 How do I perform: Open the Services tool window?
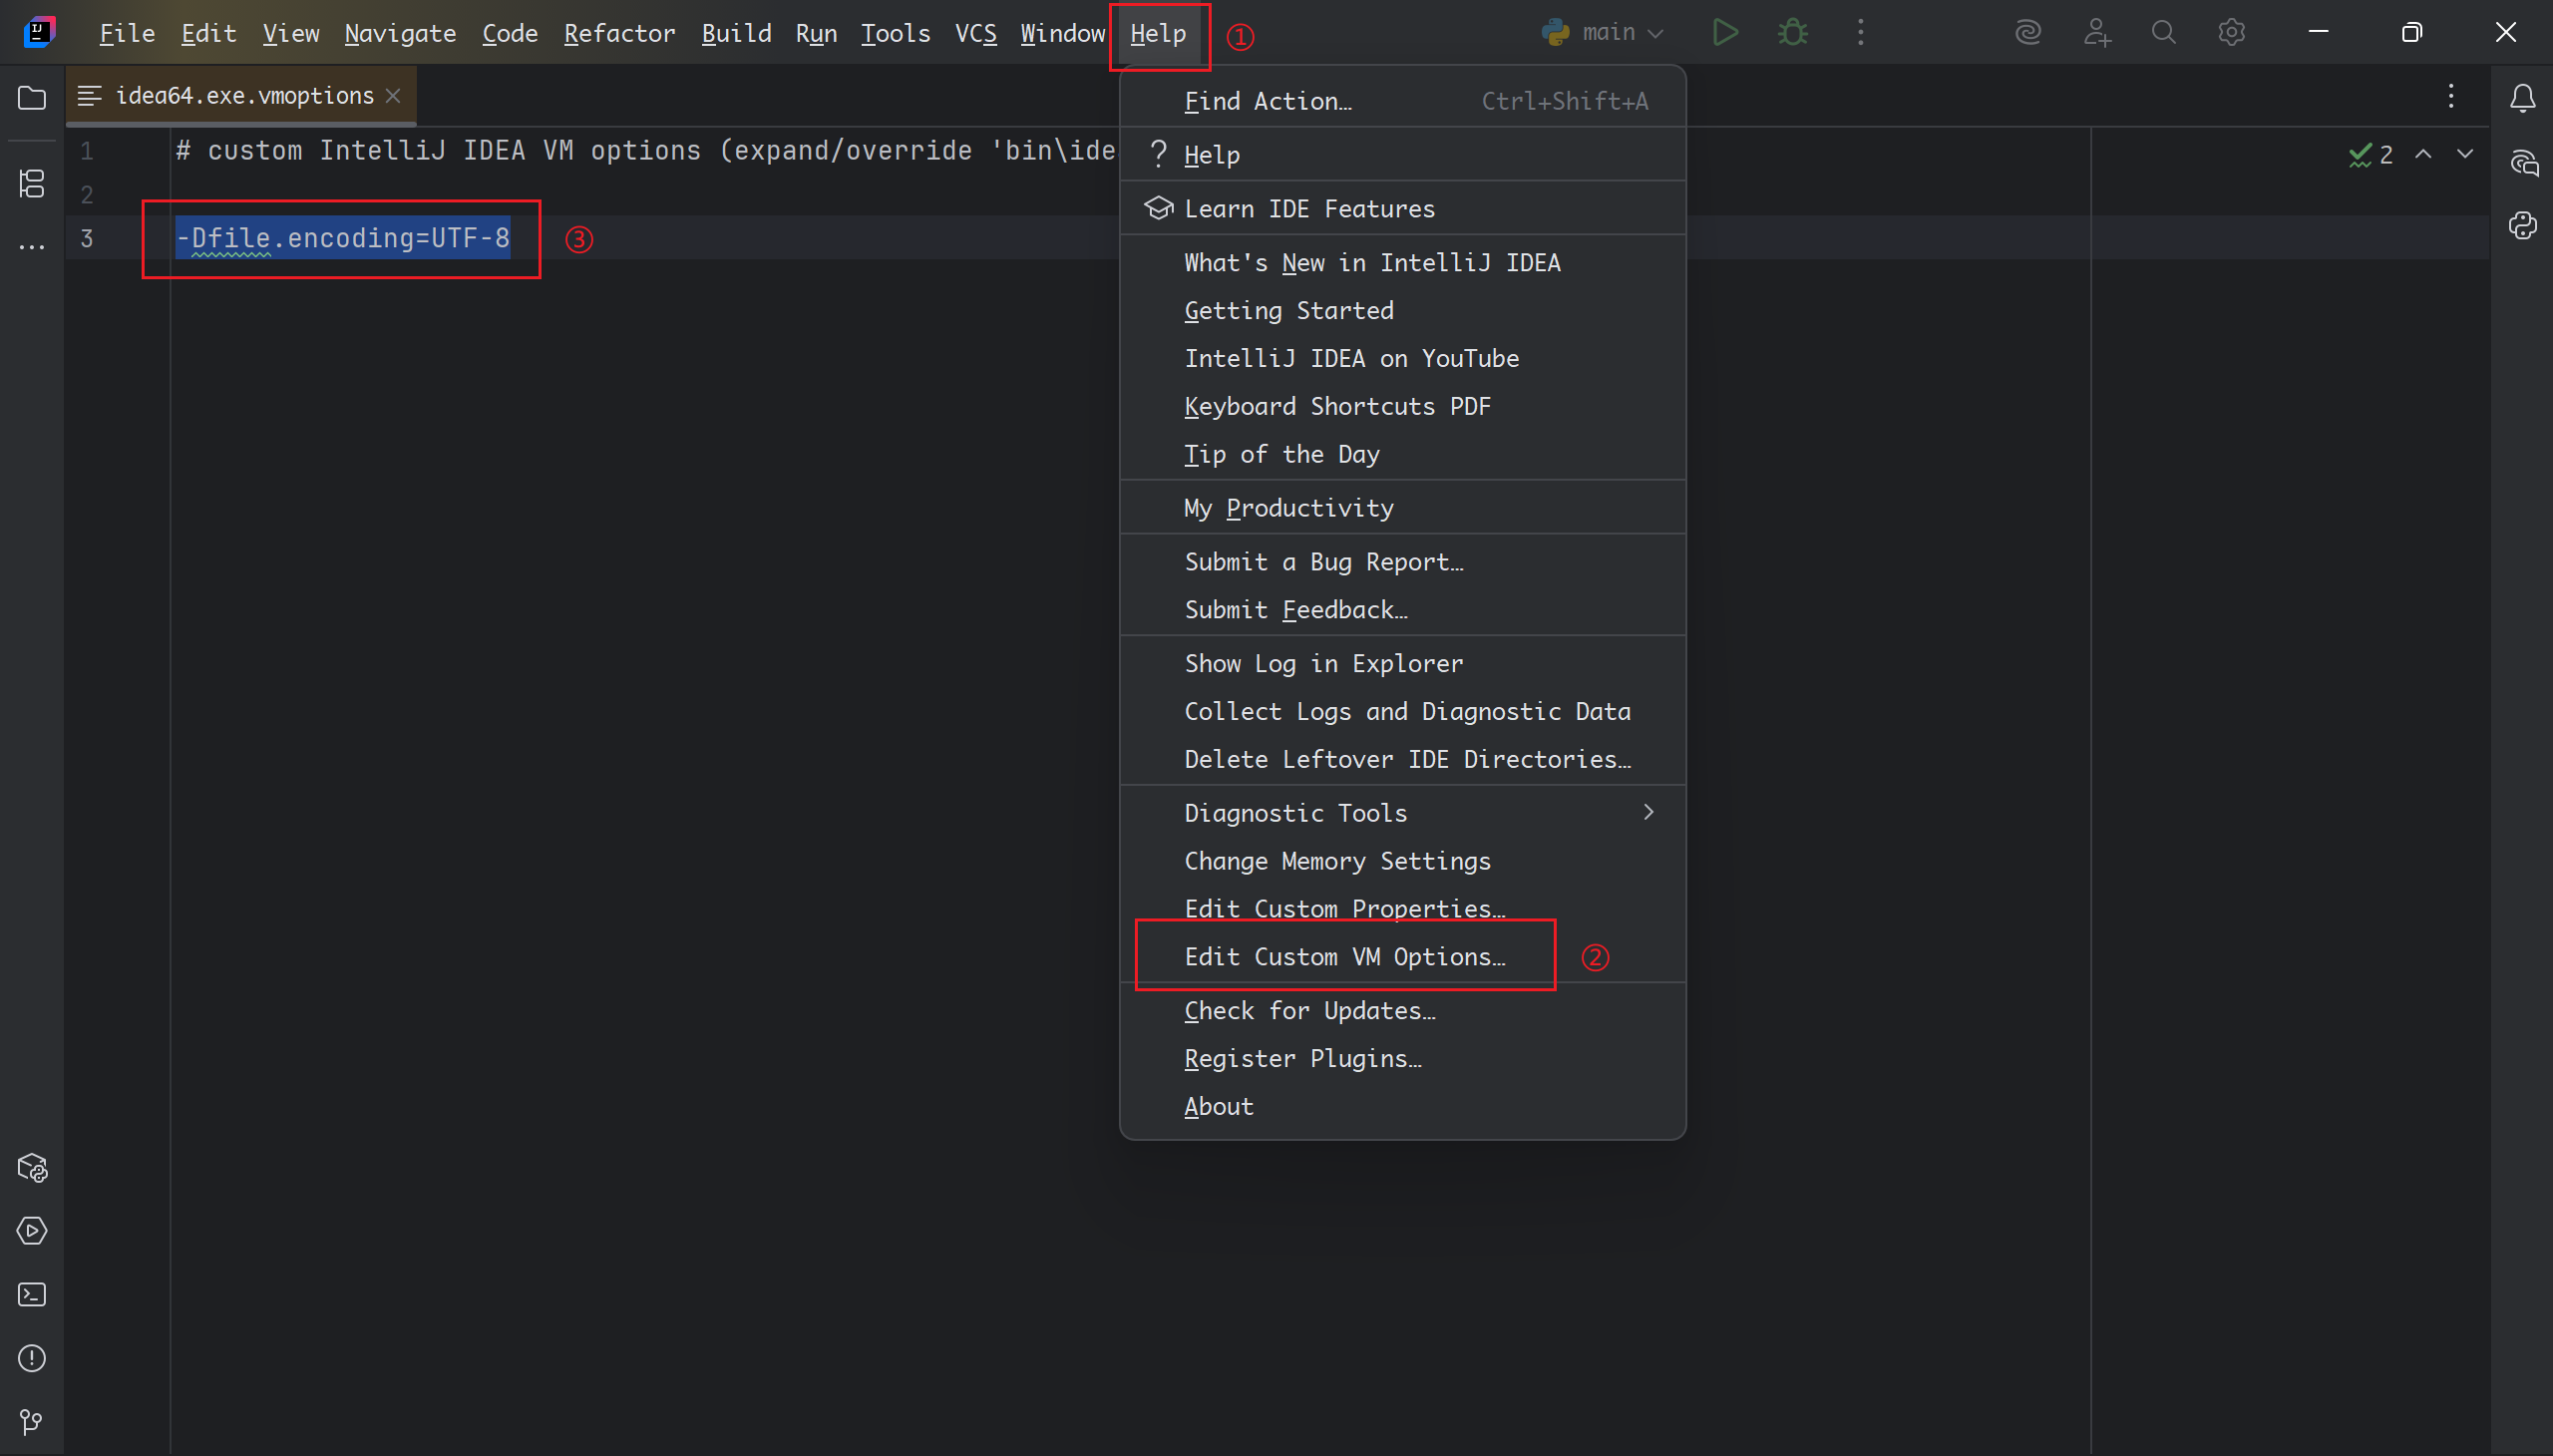[32, 1230]
